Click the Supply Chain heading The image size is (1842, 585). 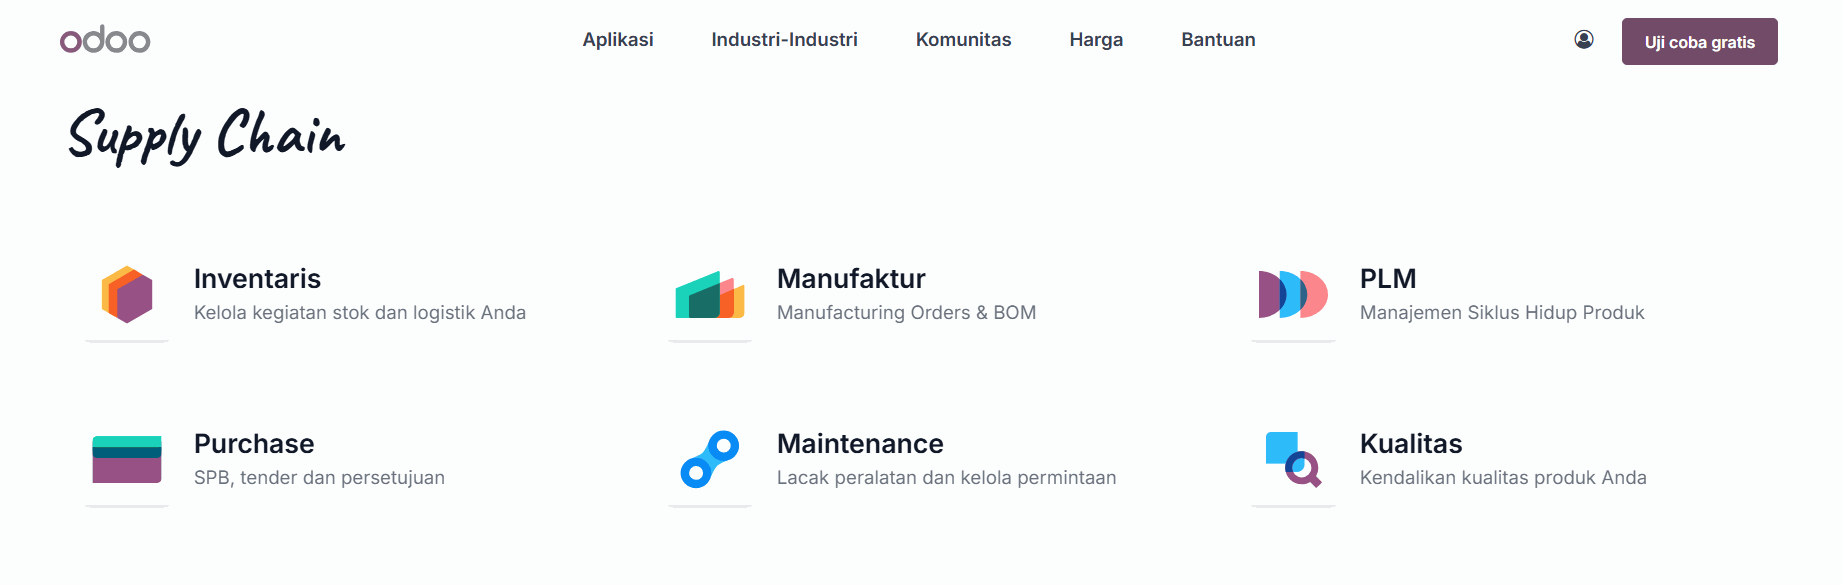[207, 136]
